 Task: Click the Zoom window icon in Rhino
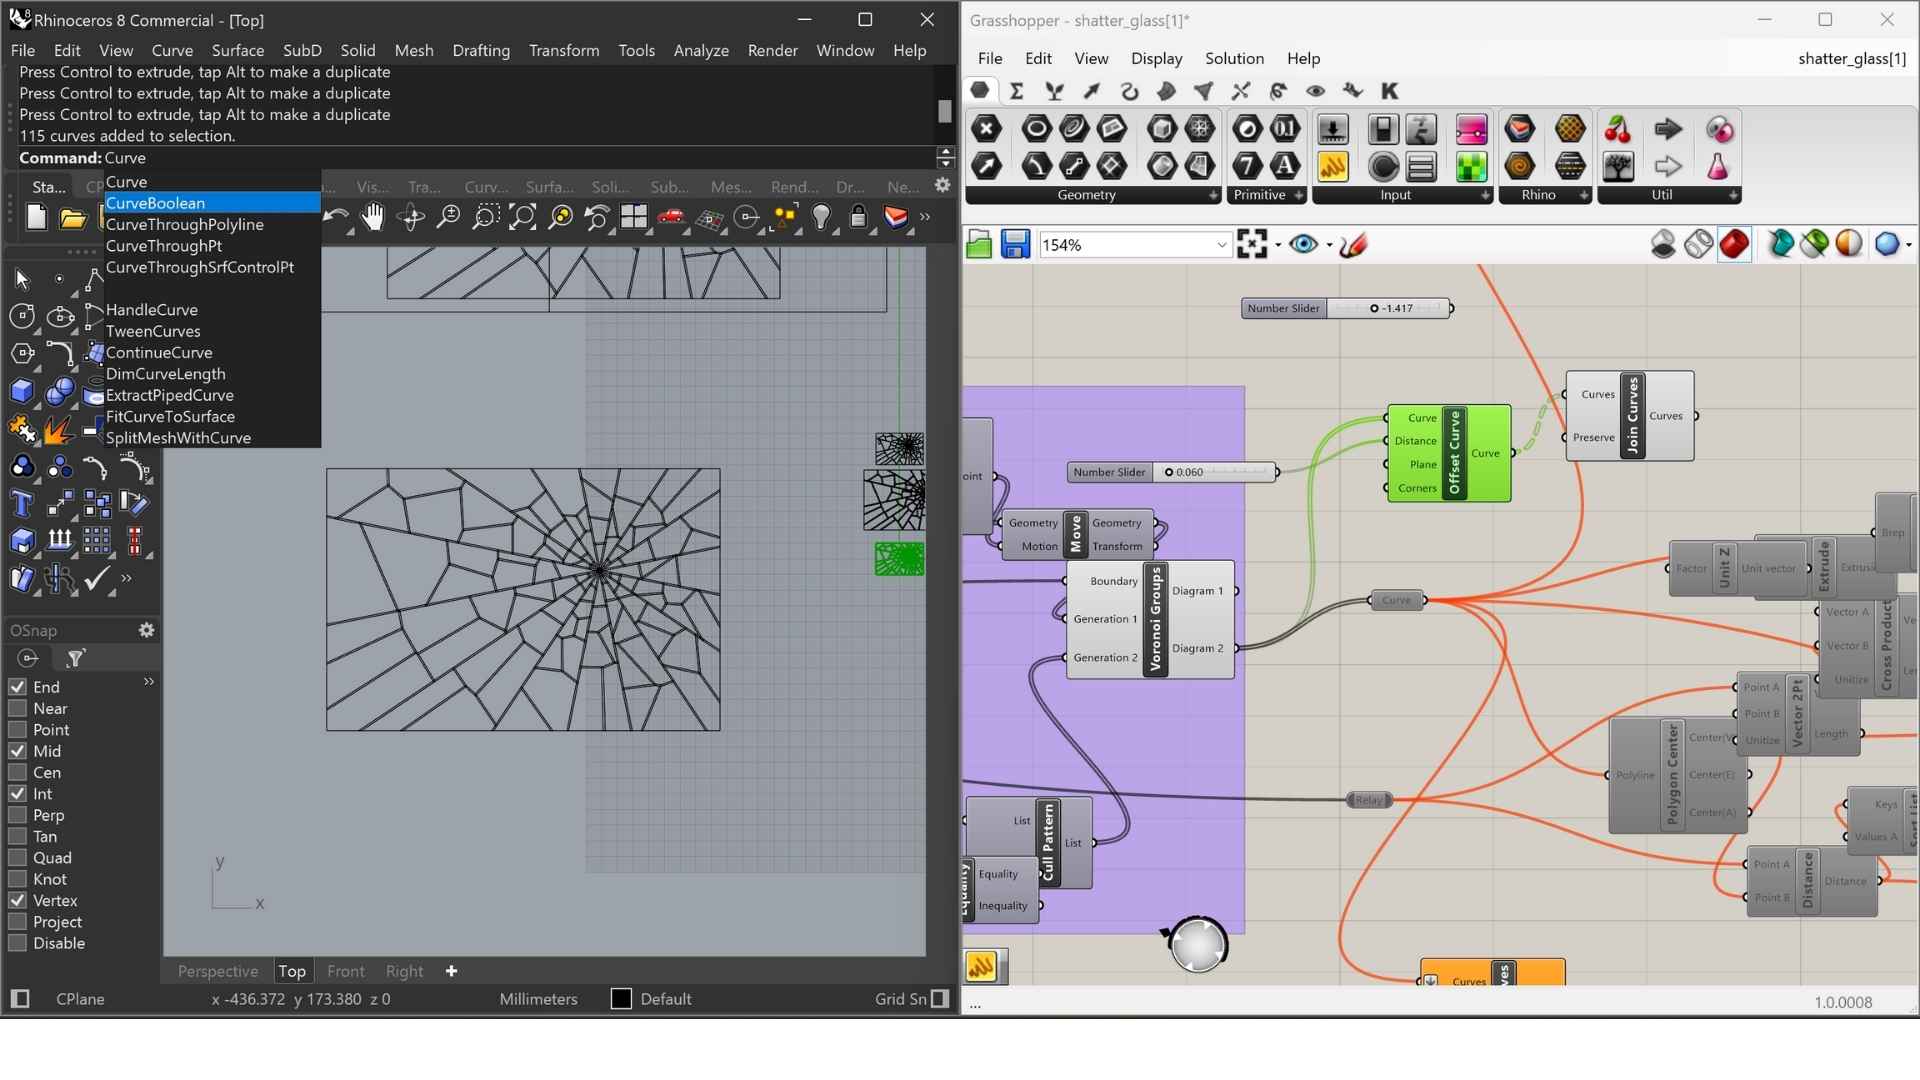[x=485, y=217]
